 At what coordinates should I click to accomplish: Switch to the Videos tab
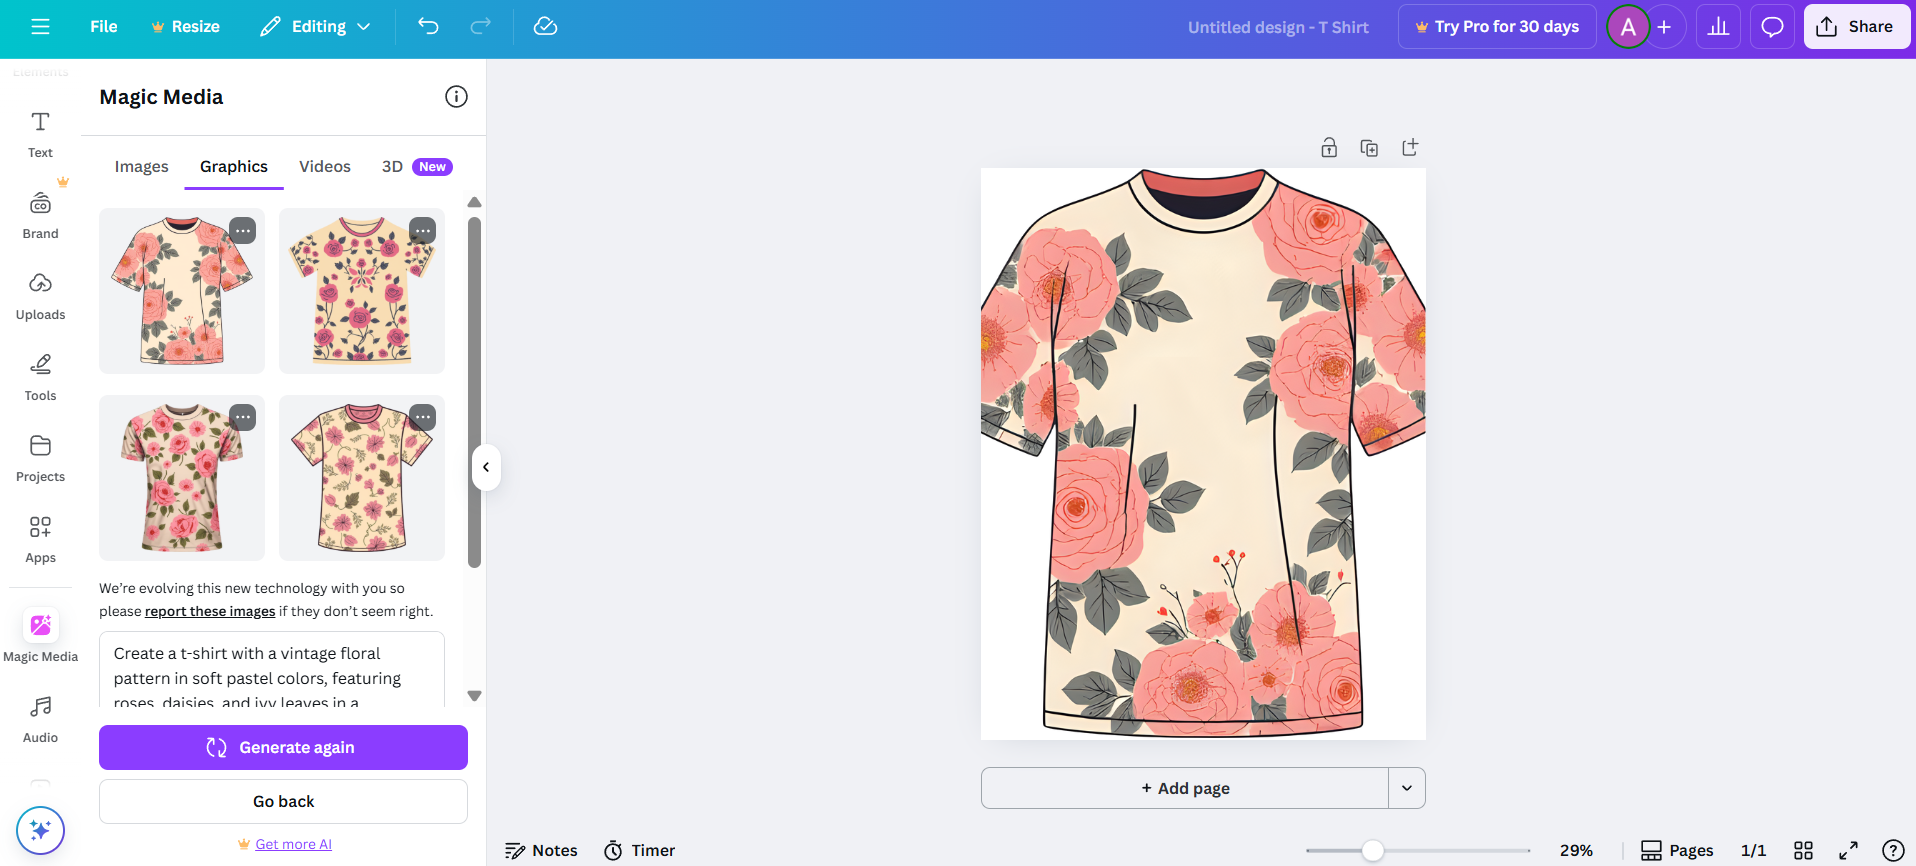325,167
